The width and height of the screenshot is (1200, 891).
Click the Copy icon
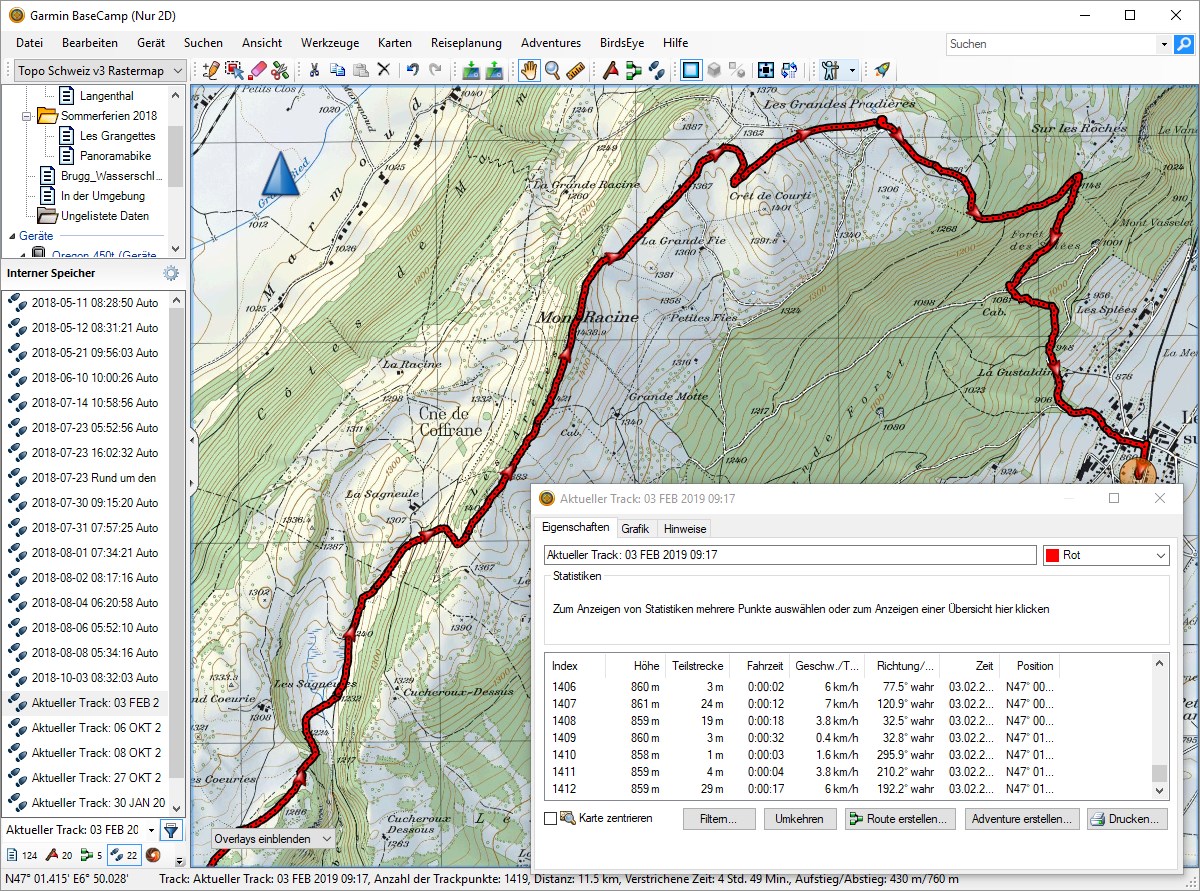point(337,70)
